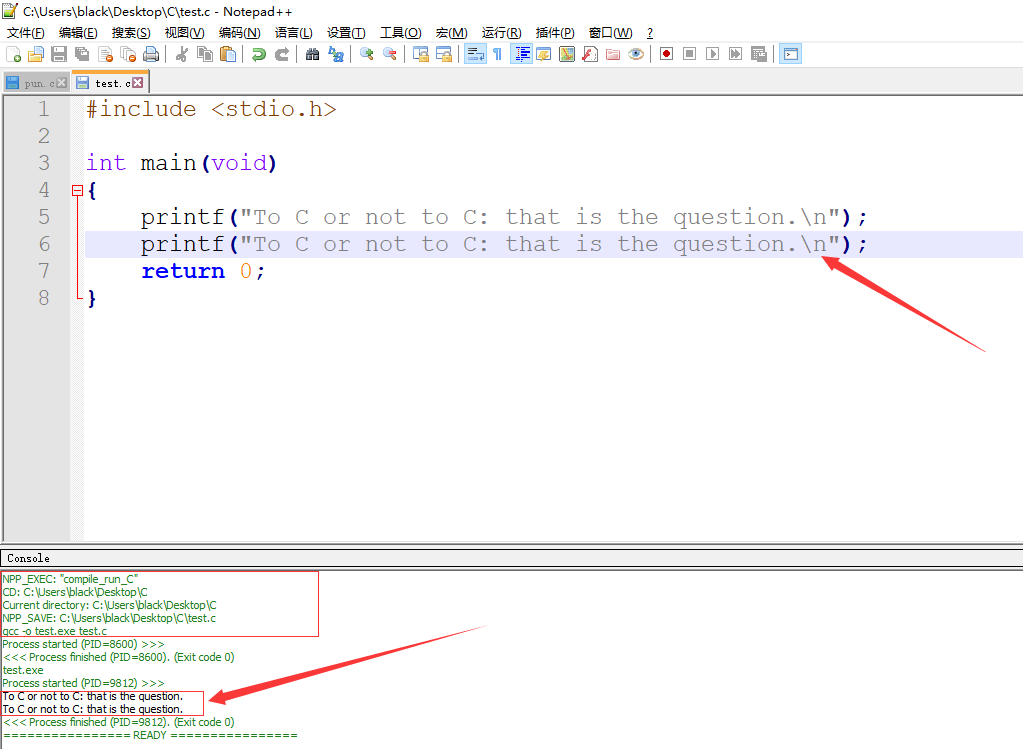Click the green Undo arrow icon
This screenshot has height=749, width=1023.
[259, 54]
